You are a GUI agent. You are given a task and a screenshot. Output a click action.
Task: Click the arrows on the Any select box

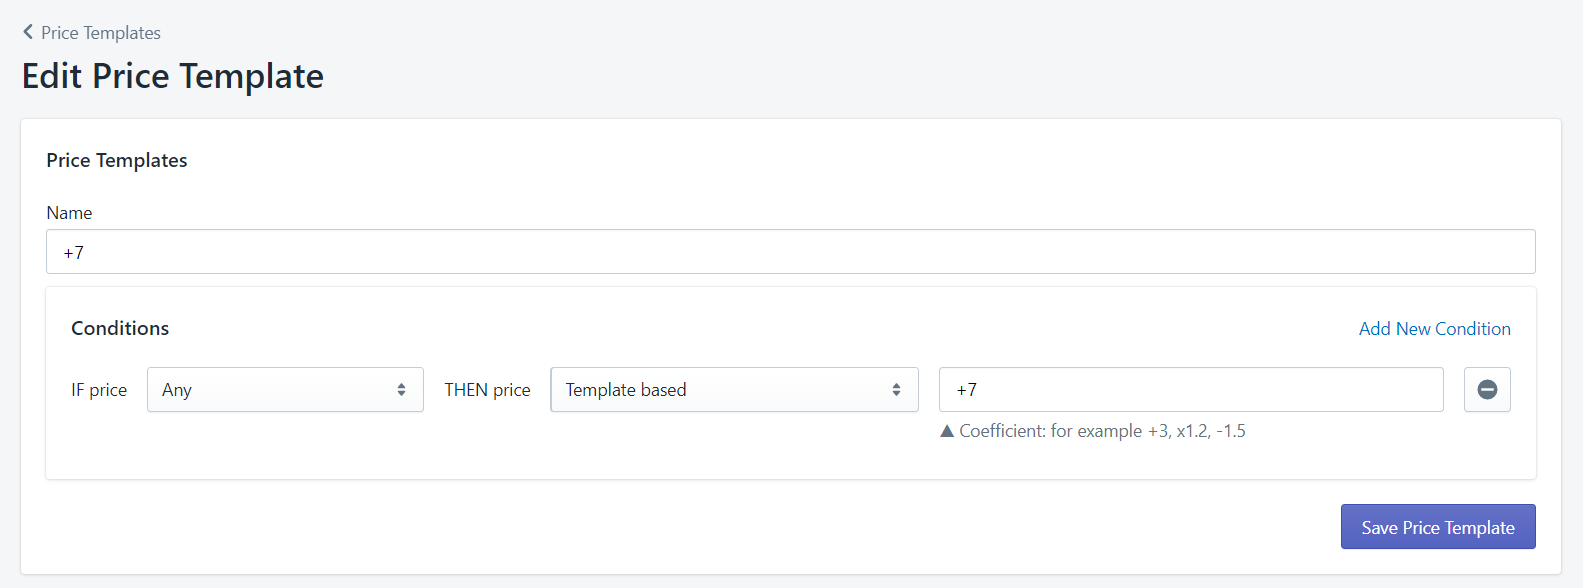point(401,390)
